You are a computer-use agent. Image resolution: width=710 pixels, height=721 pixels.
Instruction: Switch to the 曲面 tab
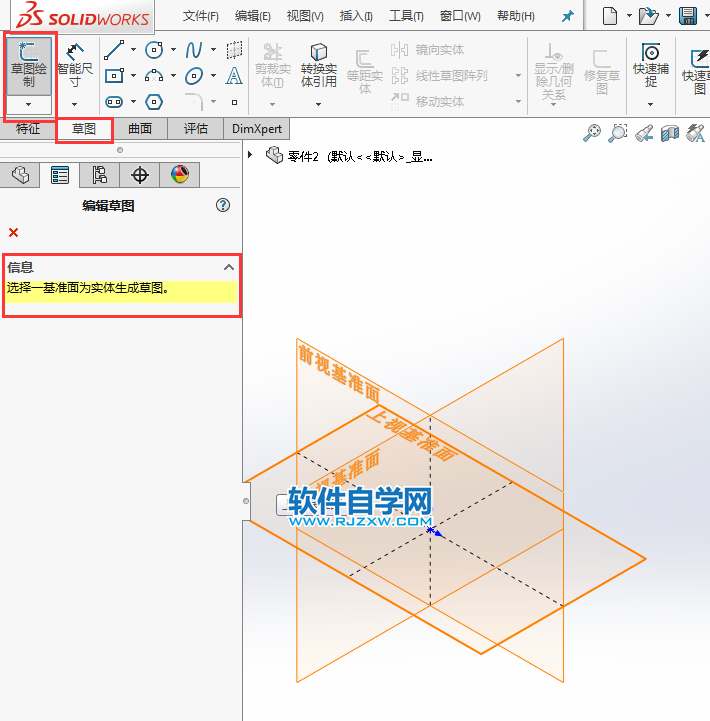[140, 129]
